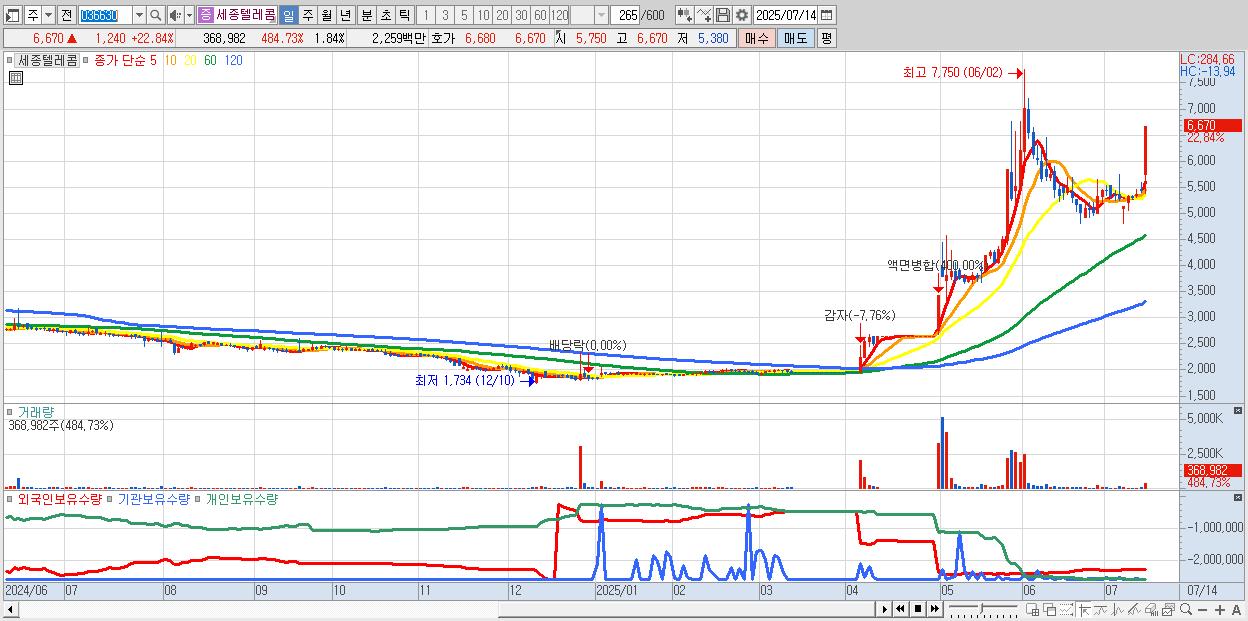This screenshot has height=621, width=1248.
Task: Choose the 20 interval button
Action: pos(502,15)
